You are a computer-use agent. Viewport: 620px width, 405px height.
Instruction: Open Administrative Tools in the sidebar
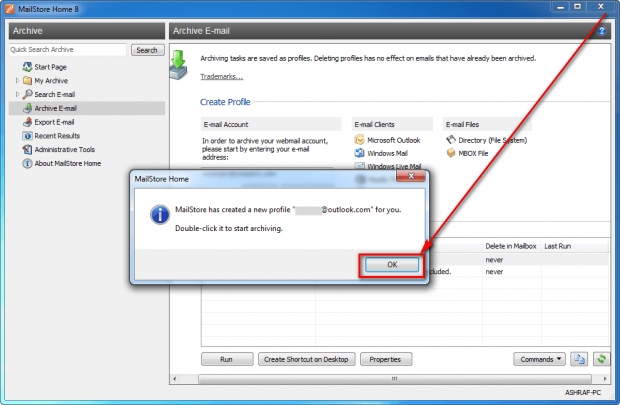(x=64, y=150)
